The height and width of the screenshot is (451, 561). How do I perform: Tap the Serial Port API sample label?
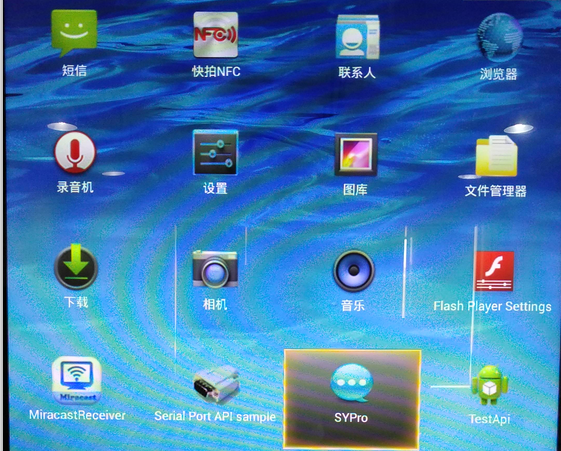click(215, 416)
